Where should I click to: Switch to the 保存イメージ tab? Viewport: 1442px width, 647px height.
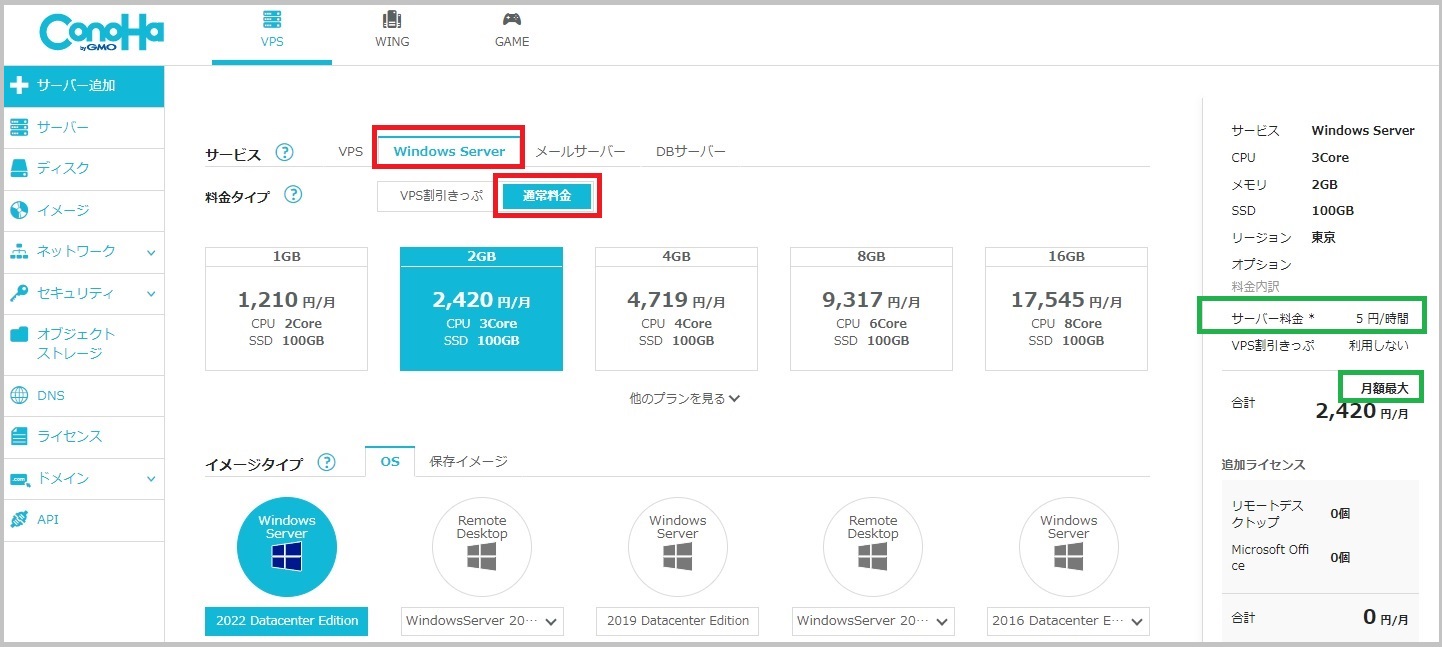tap(469, 461)
